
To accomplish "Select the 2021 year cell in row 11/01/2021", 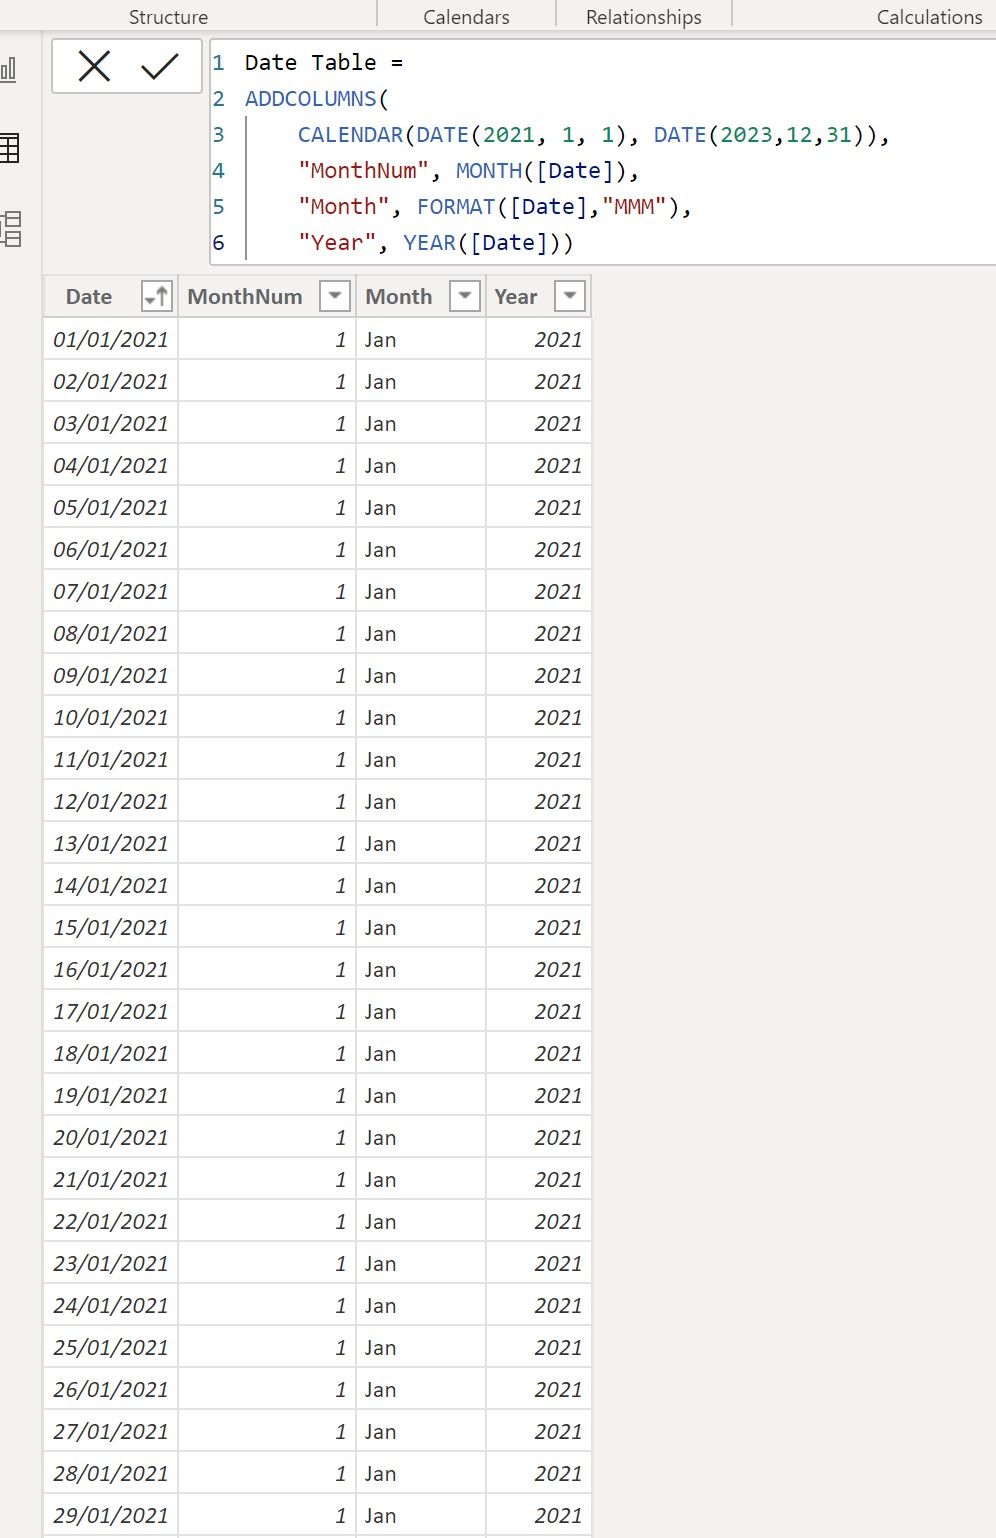I will pyautogui.click(x=539, y=759).
